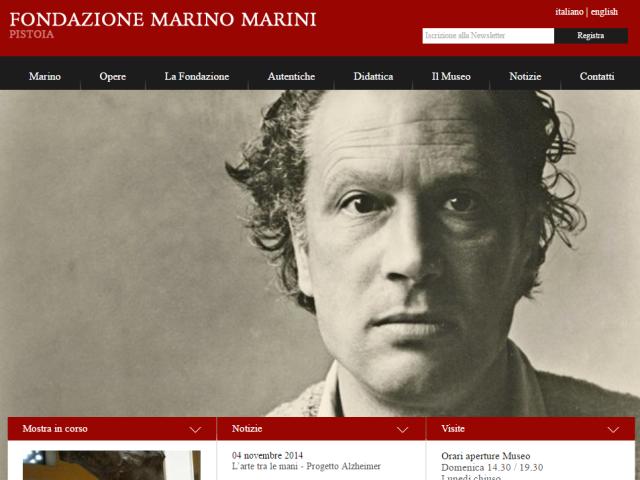Screen dimensions: 640x480
Task: Open the Marino menu item
Action: [x=45, y=76]
